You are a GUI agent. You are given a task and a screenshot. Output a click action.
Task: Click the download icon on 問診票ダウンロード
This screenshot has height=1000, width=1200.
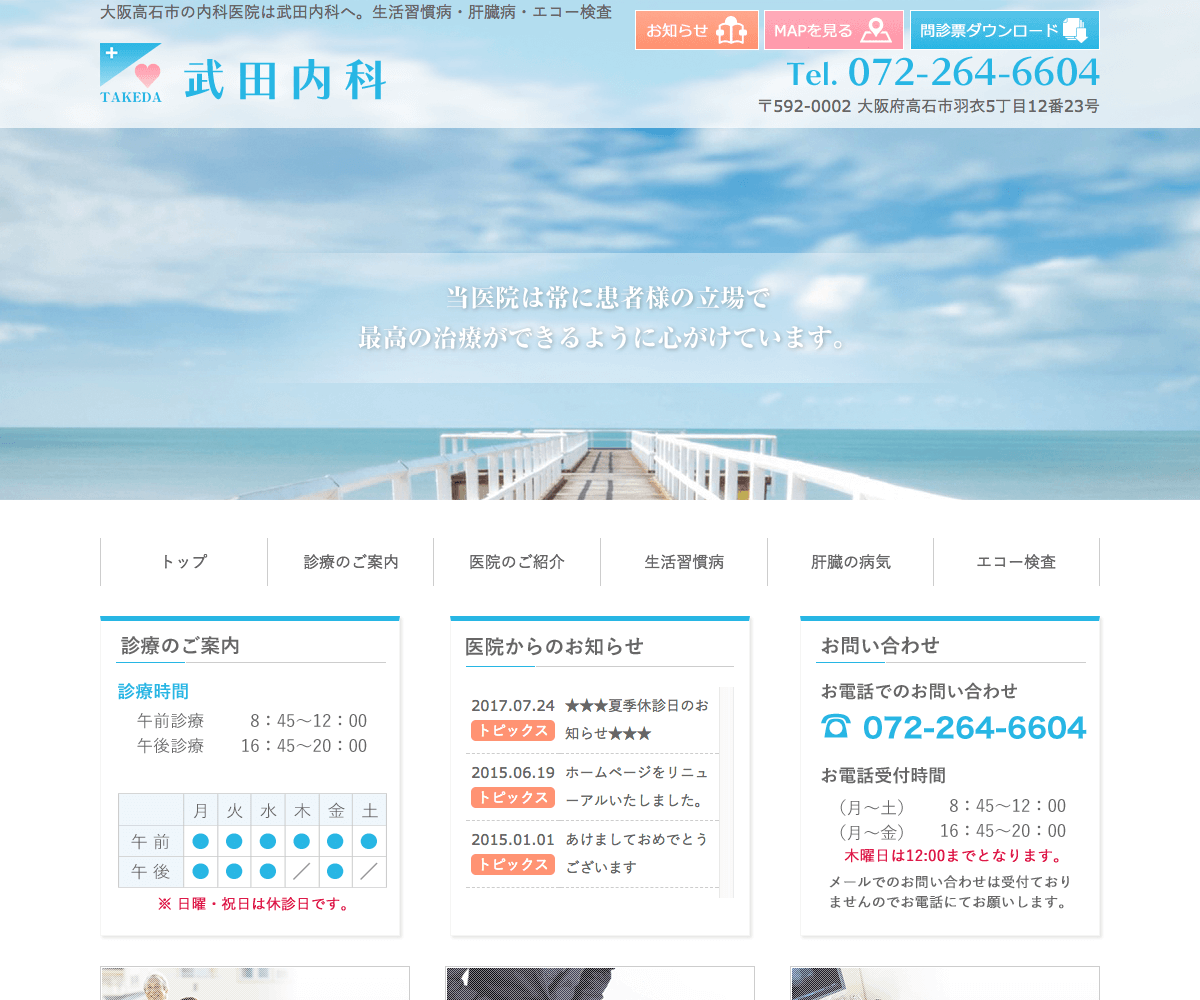coord(1075,31)
